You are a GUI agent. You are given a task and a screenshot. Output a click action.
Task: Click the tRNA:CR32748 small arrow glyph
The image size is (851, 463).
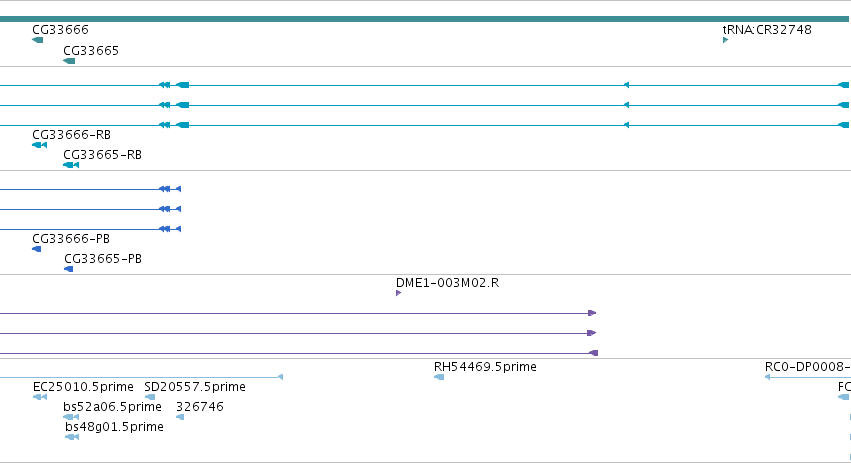tap(725, 40)
